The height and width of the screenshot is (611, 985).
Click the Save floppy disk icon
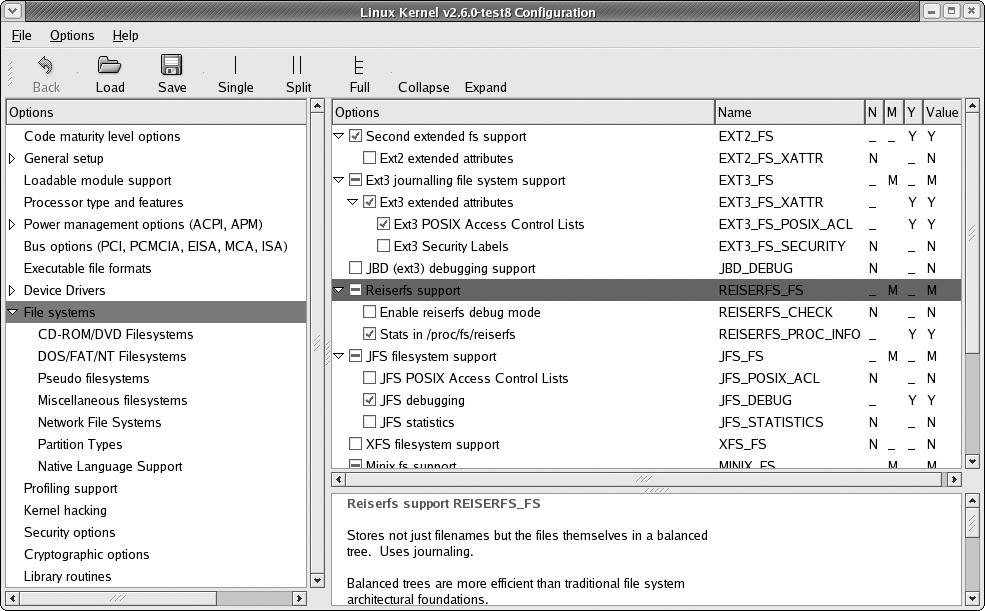click(172, 66)
